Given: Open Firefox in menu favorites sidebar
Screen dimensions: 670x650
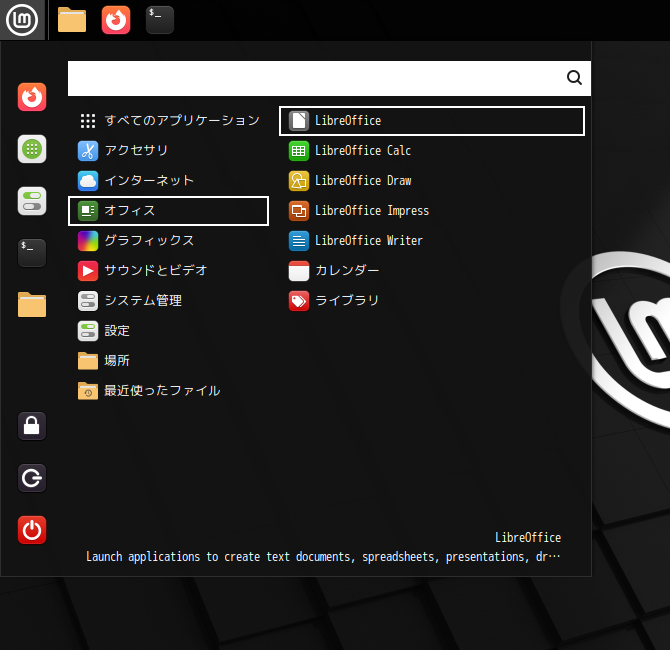Looking at the screenshot, I should (x=32, y=97).
